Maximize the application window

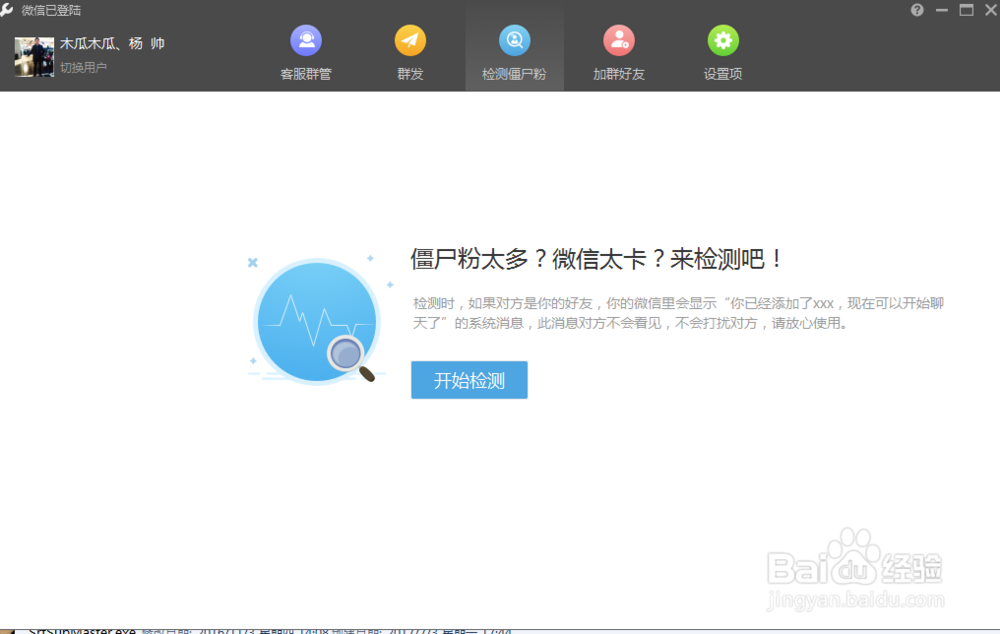click(x=965, y=10)
